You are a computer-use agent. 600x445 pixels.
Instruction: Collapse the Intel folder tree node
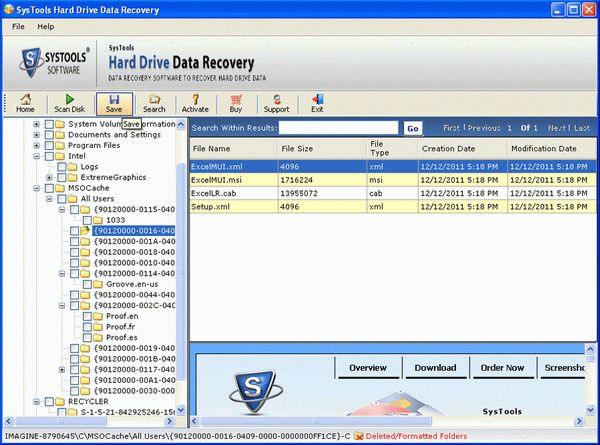37,156
